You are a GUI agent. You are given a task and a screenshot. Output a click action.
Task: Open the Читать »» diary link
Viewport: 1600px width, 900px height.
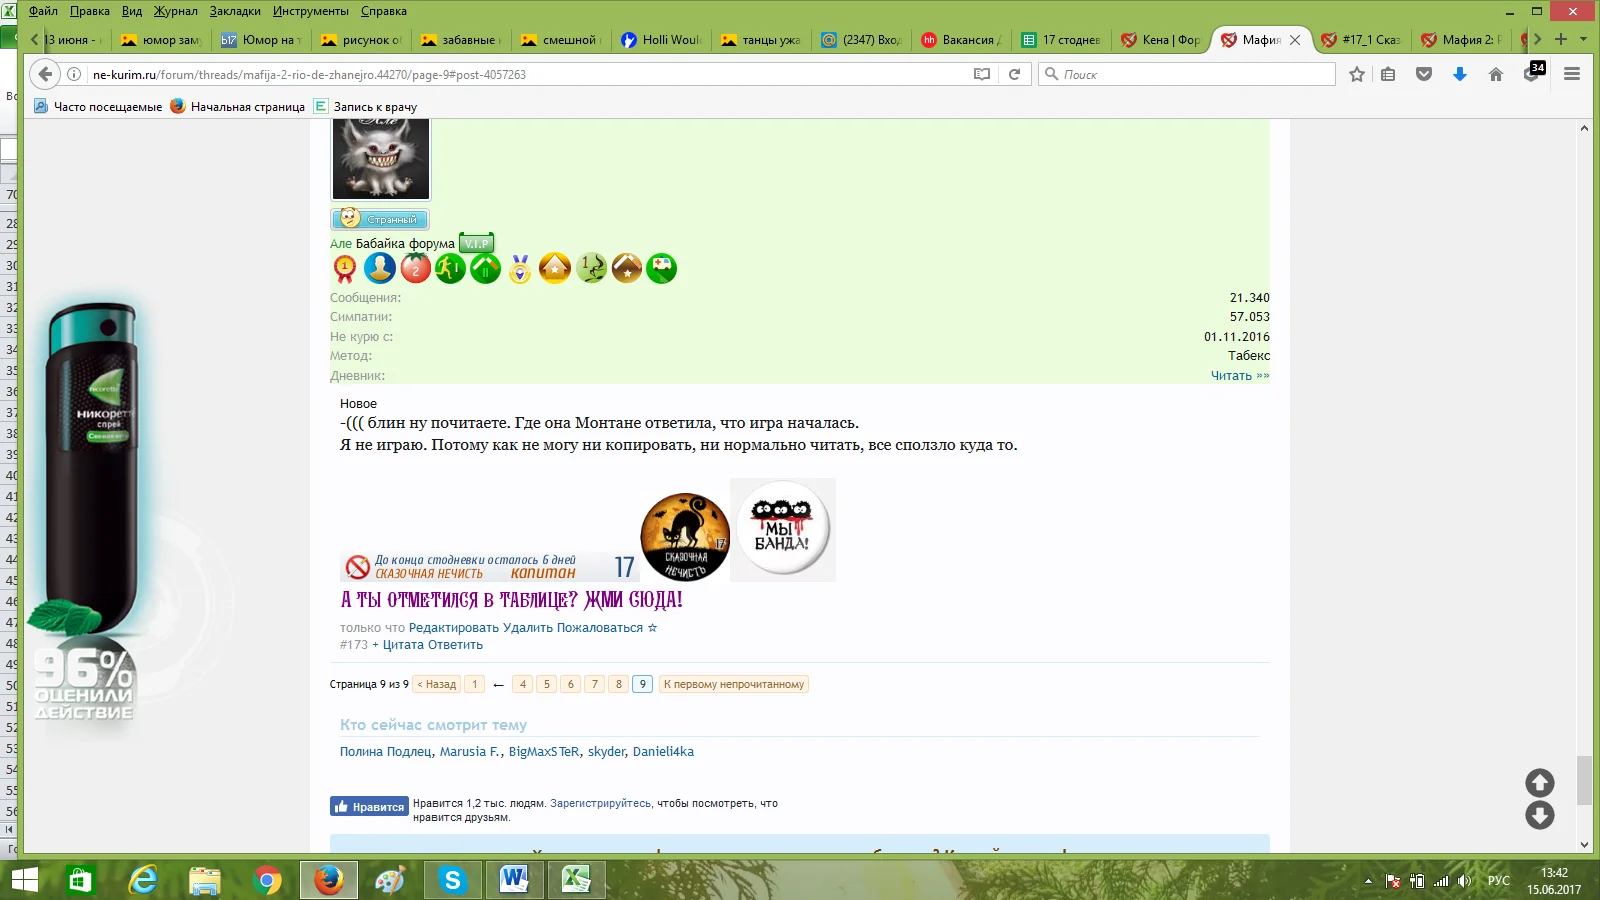pos(1240,376)
